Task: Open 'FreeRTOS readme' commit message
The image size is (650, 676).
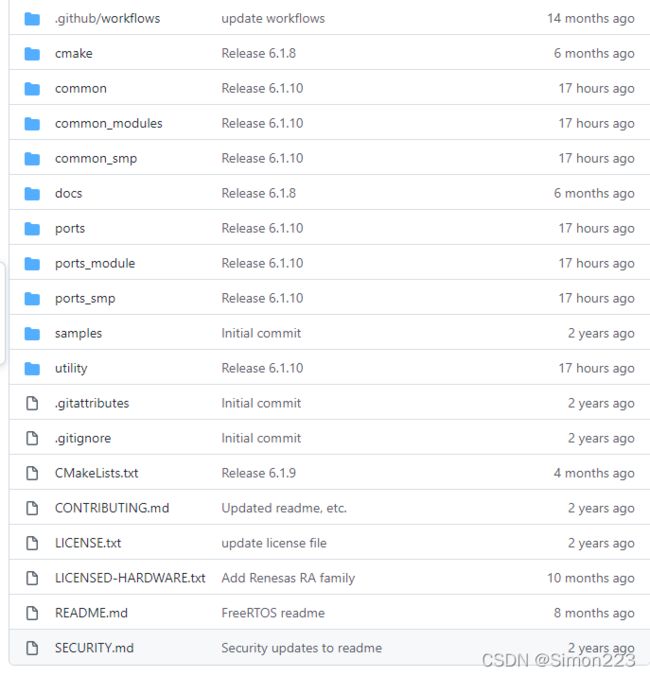Action: [x=273, y=613]
